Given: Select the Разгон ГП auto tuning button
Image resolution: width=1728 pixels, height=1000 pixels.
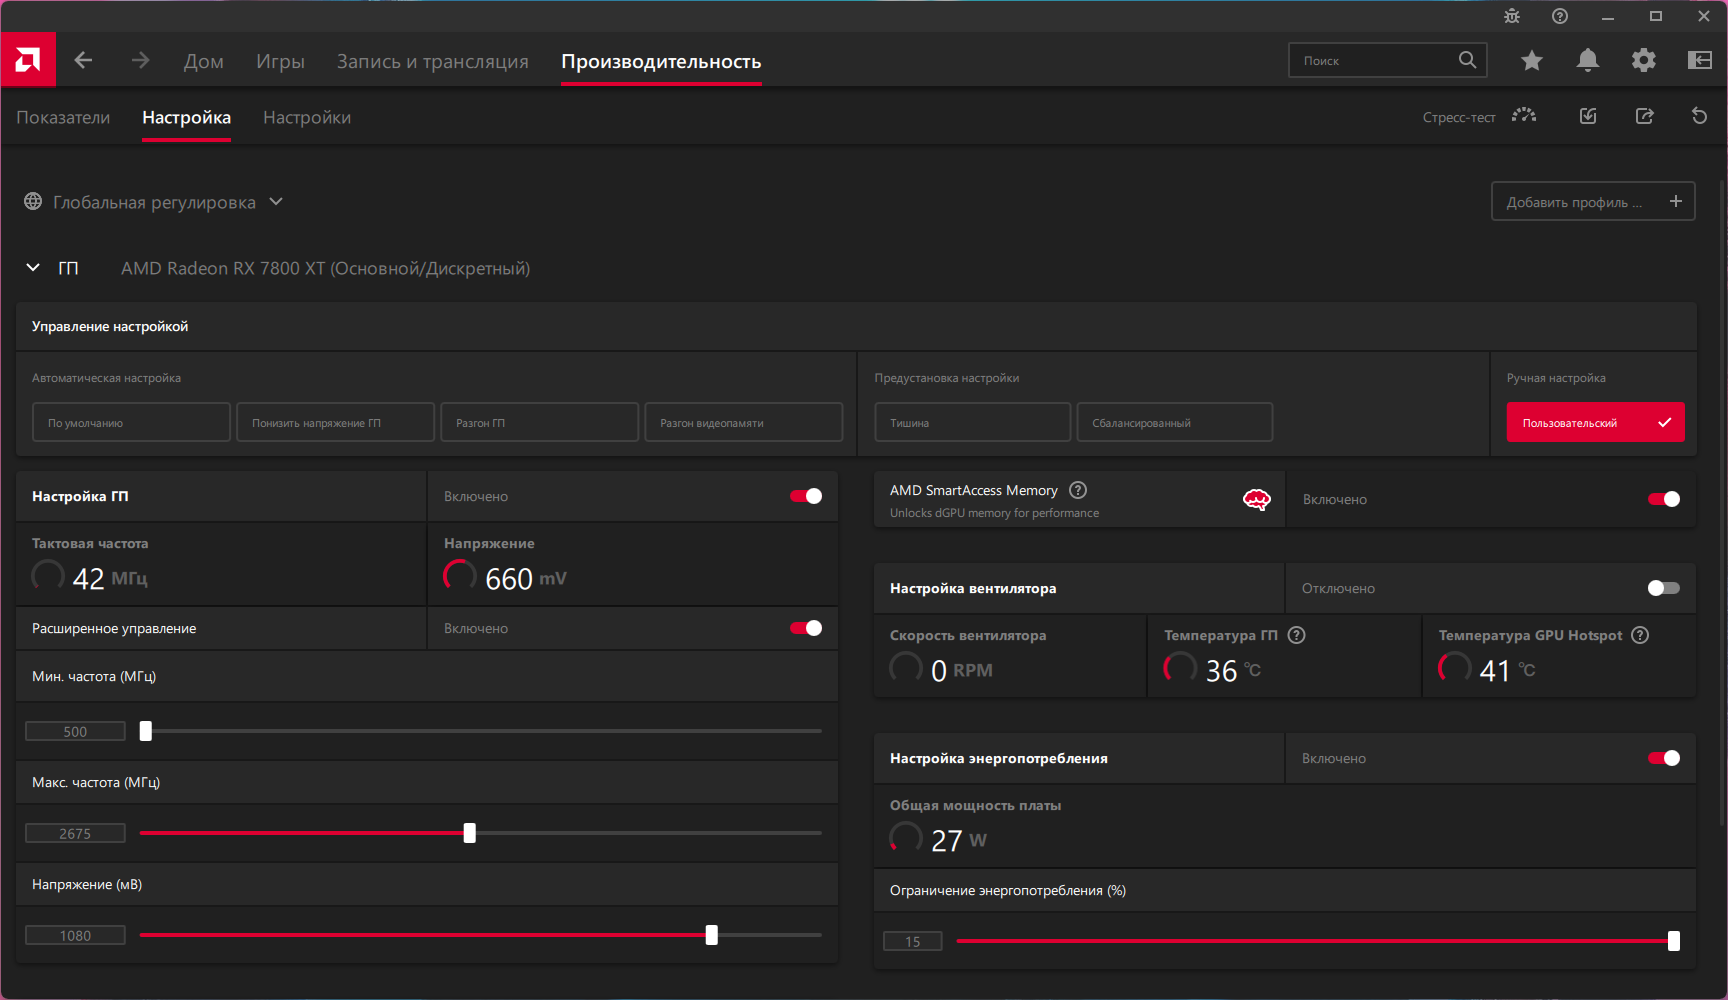Looking at the screenshot, I should pos(539,423).
